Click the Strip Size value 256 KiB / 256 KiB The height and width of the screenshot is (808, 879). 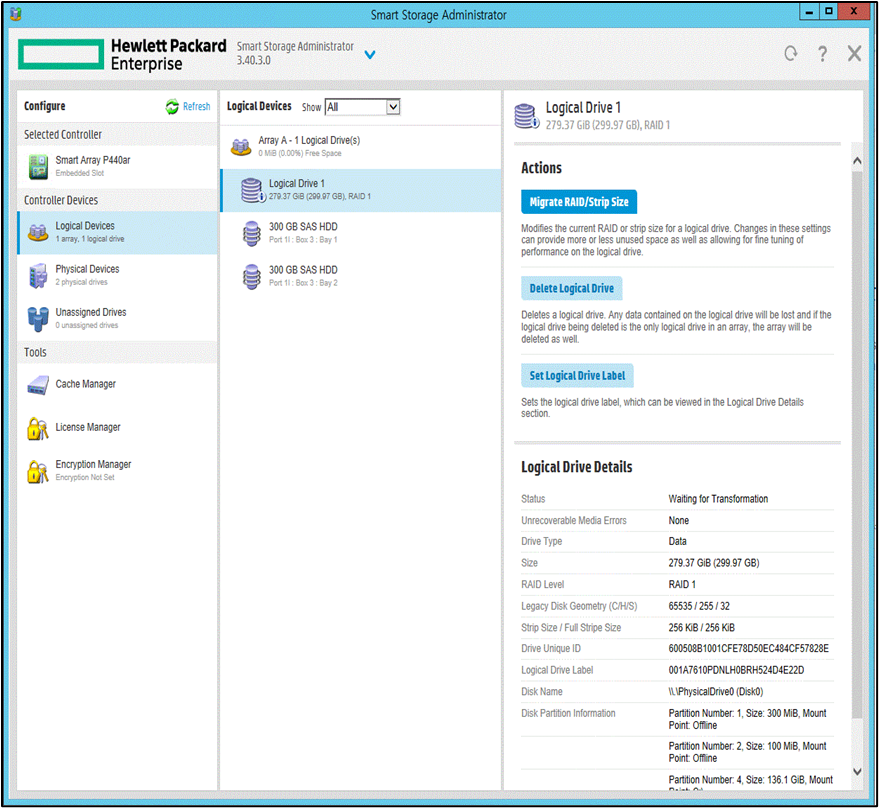pos(701,627)
